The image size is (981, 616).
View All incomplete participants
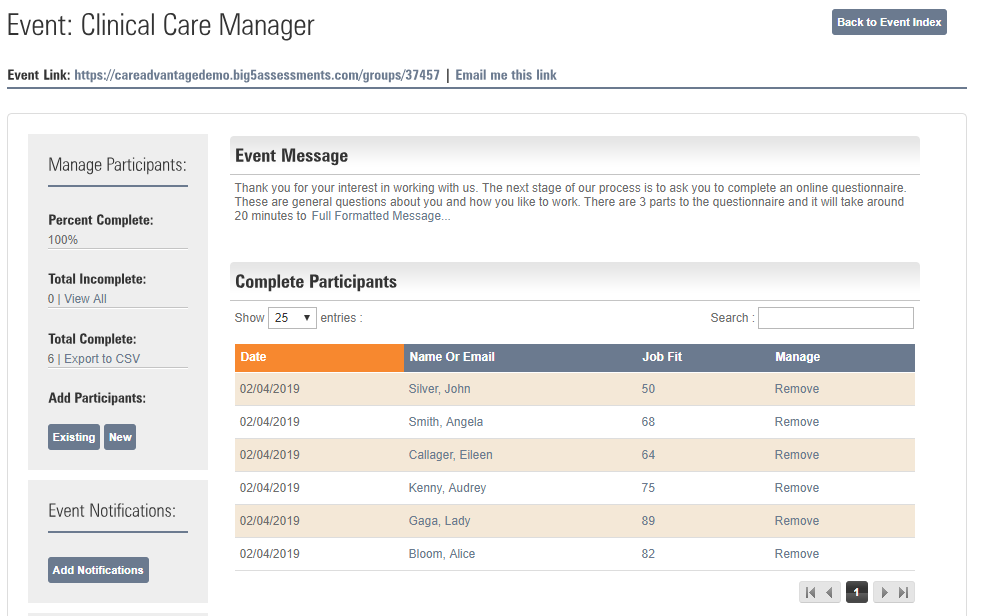pyautogui.click(x=85, y=299)
